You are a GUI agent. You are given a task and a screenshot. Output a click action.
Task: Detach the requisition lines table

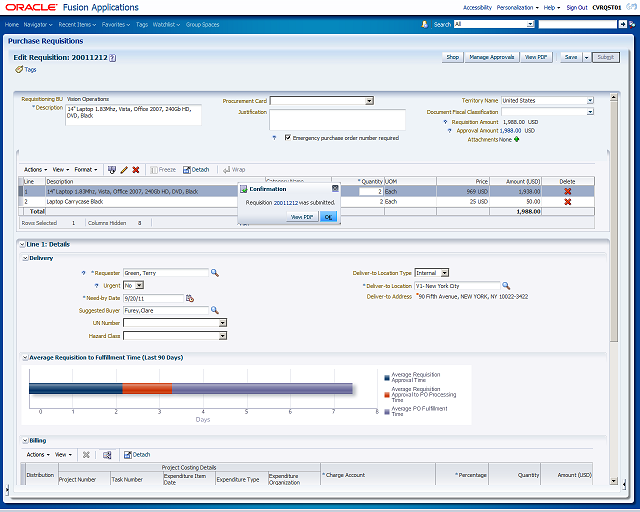coord(196,170)
